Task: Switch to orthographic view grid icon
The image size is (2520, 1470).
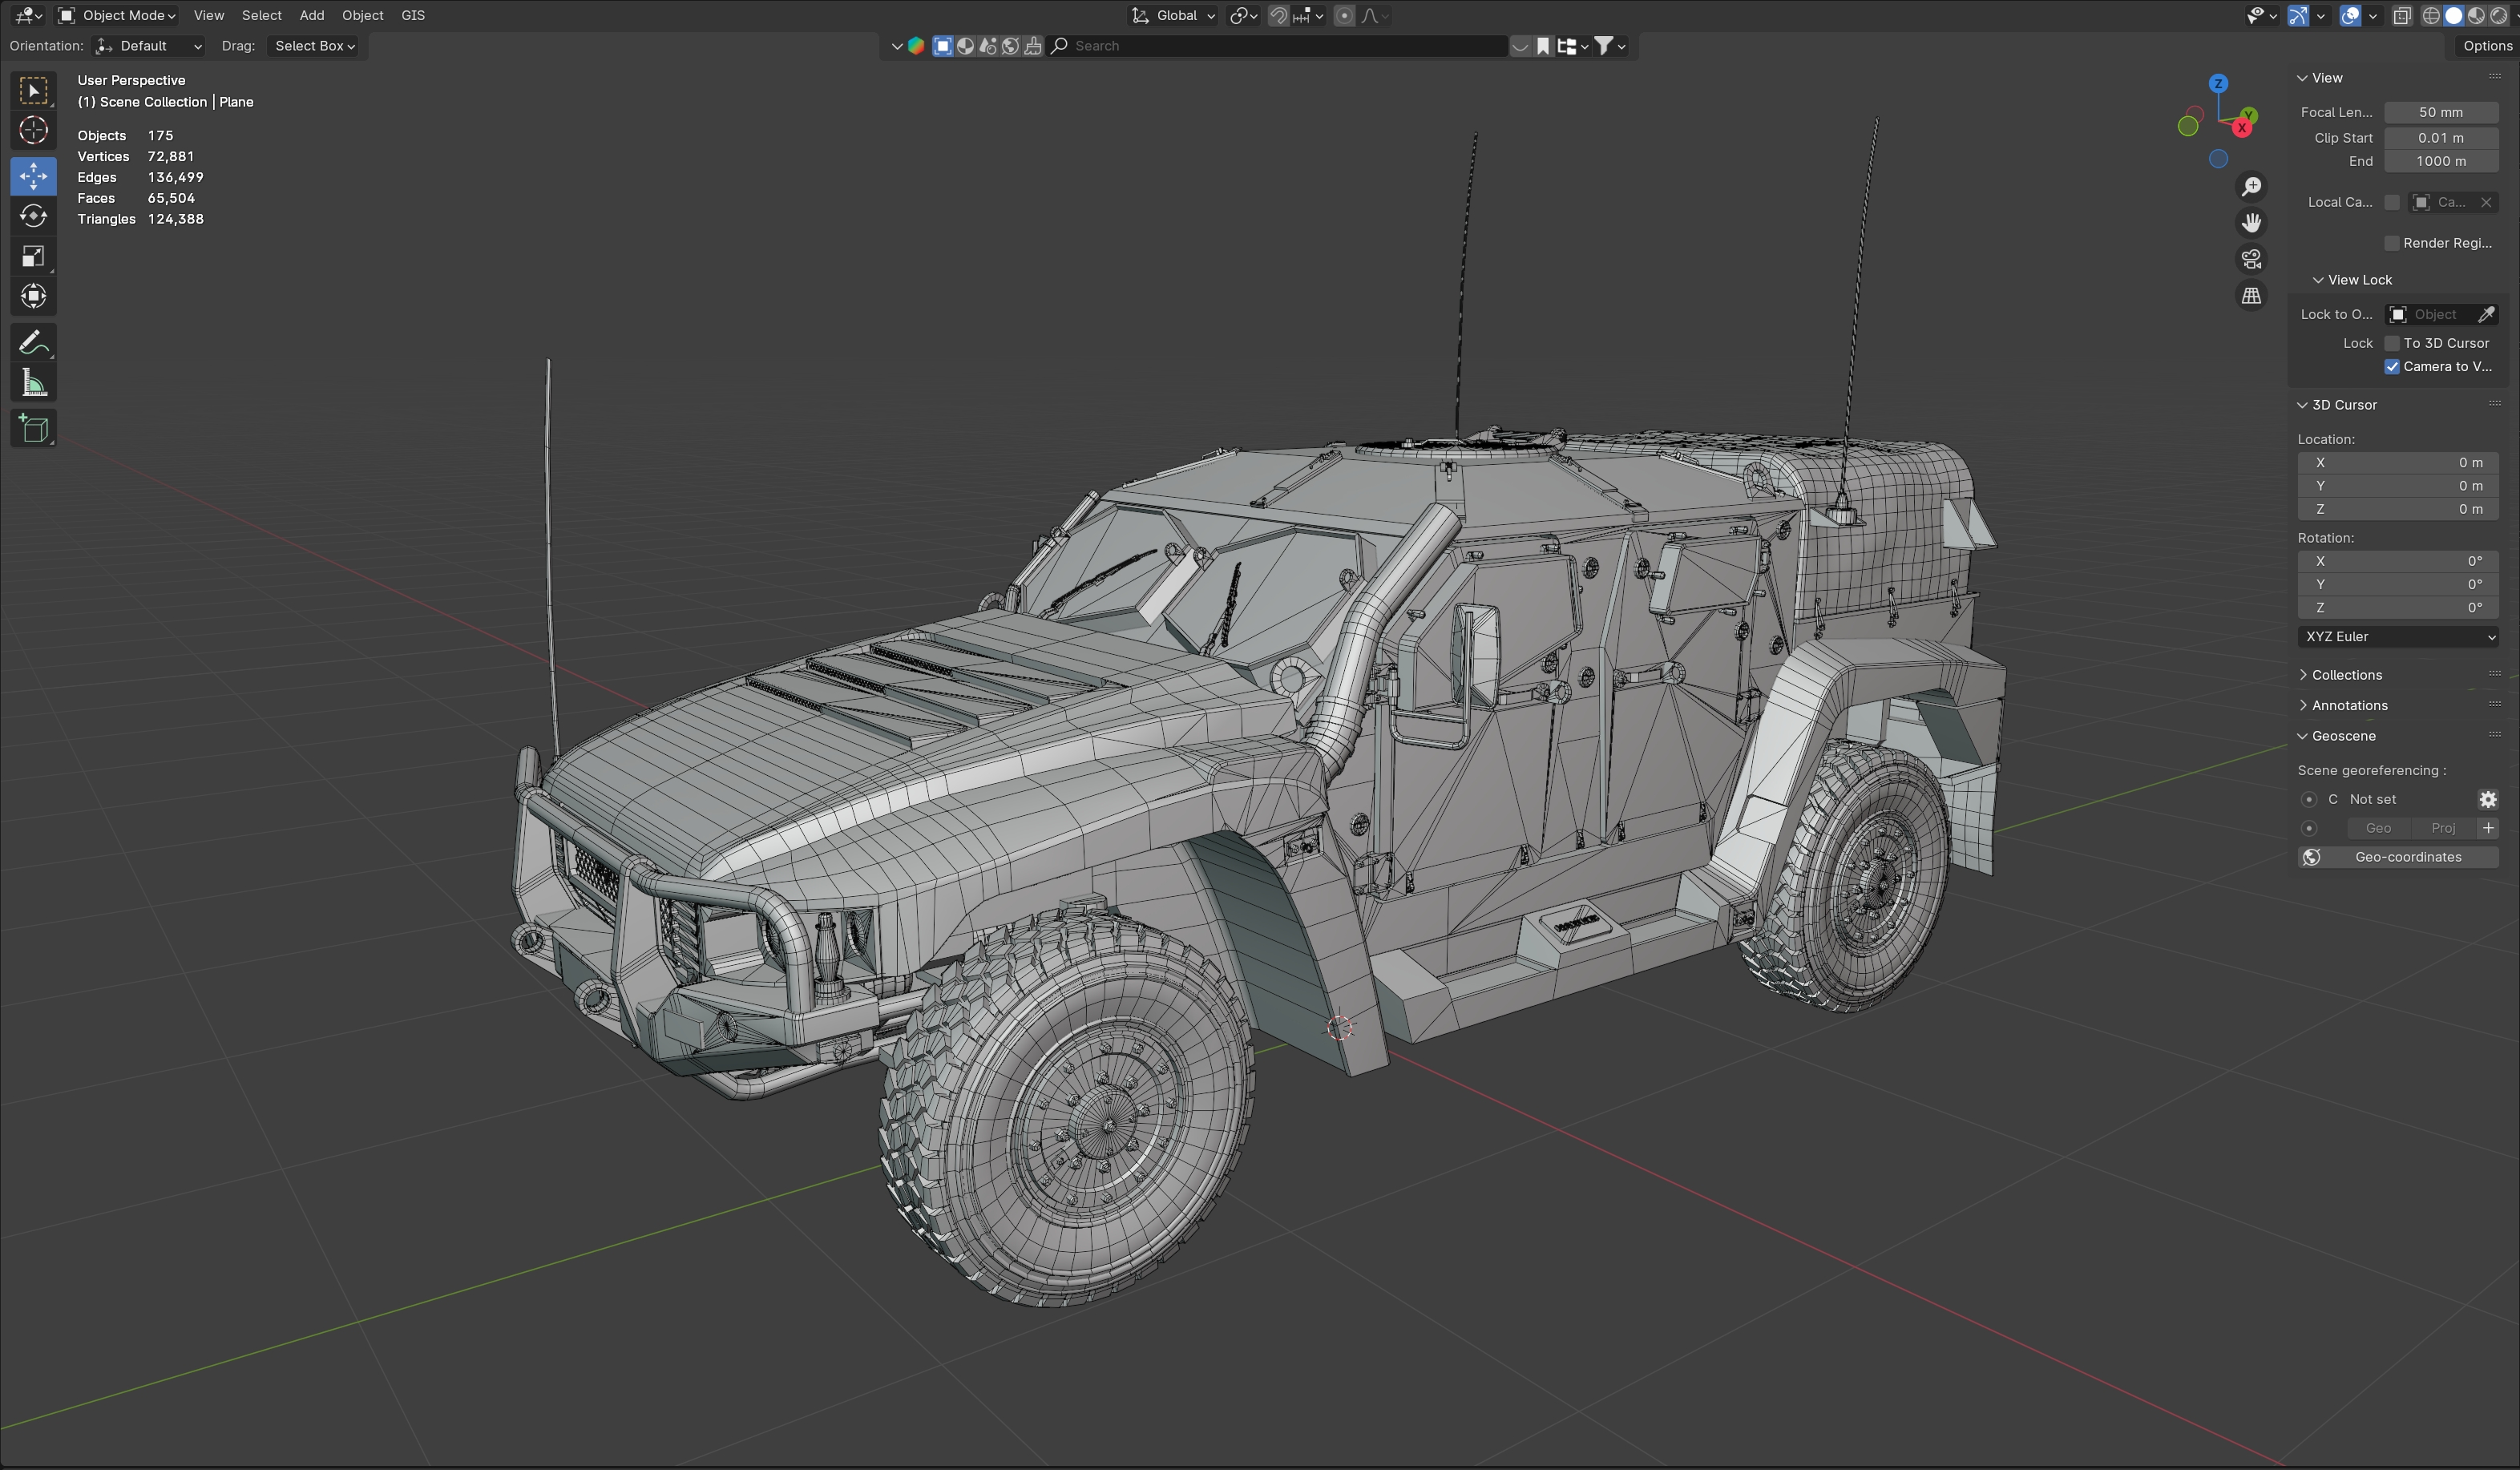Action: click(x=2251, y=296)
